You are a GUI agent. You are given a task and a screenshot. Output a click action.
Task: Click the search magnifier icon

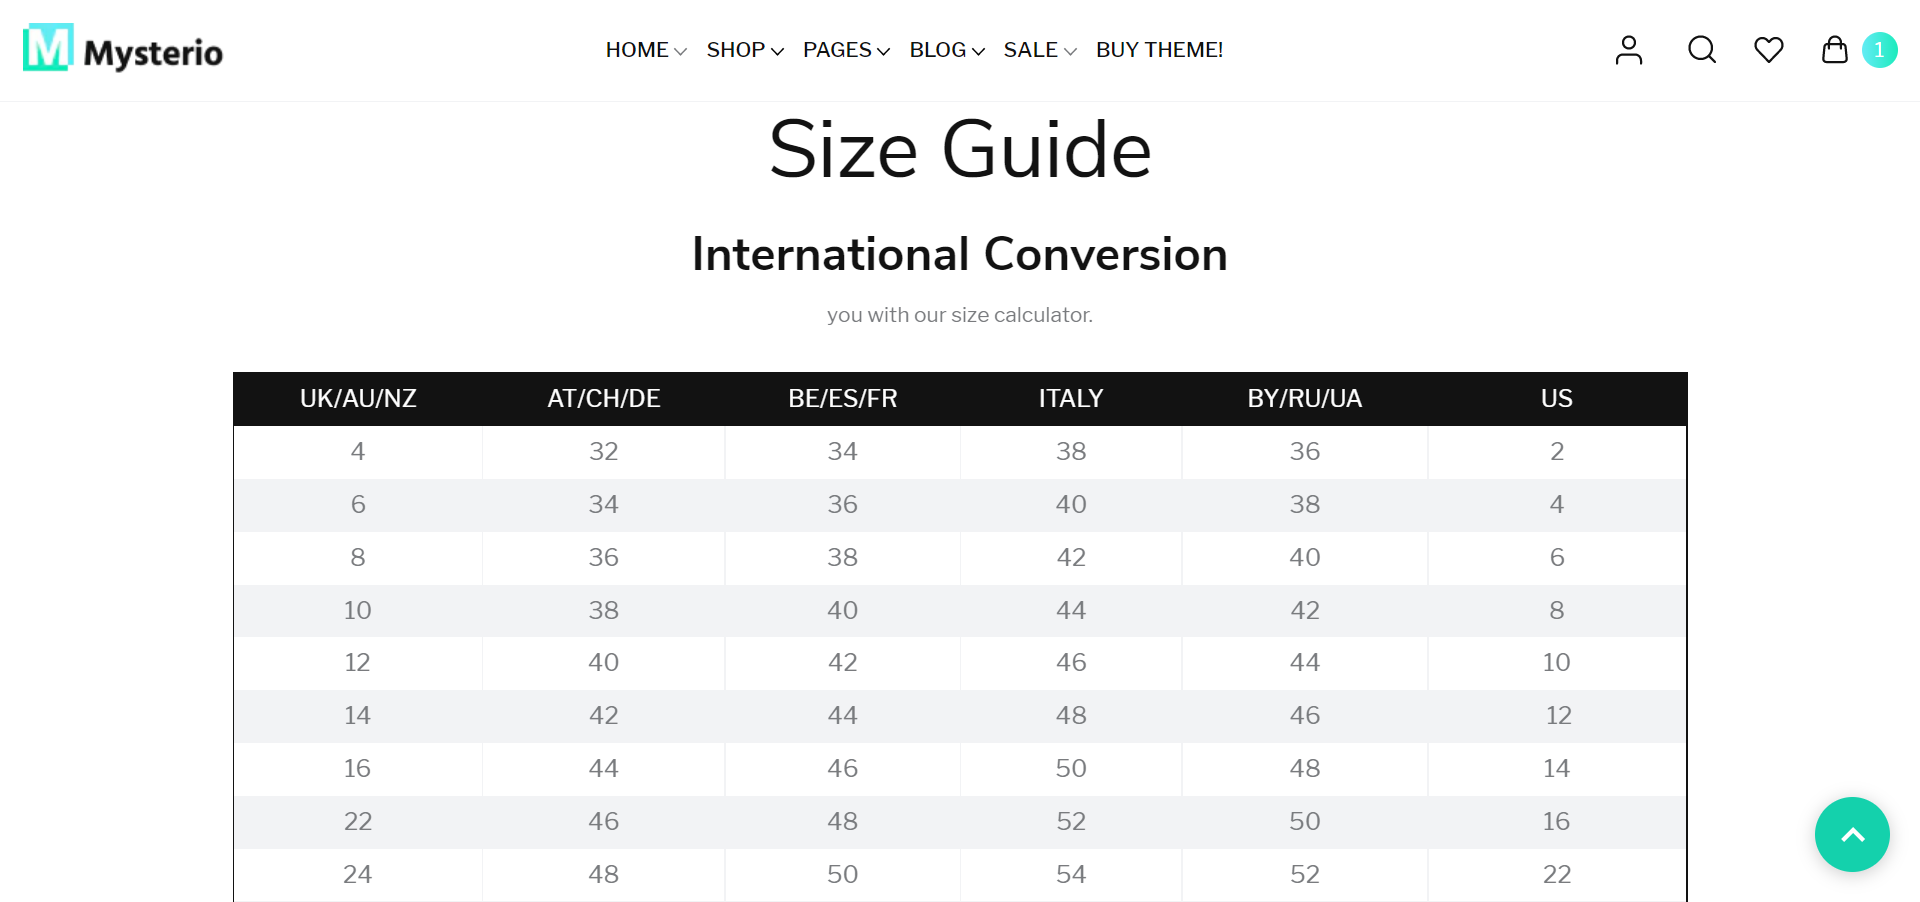1701,50
